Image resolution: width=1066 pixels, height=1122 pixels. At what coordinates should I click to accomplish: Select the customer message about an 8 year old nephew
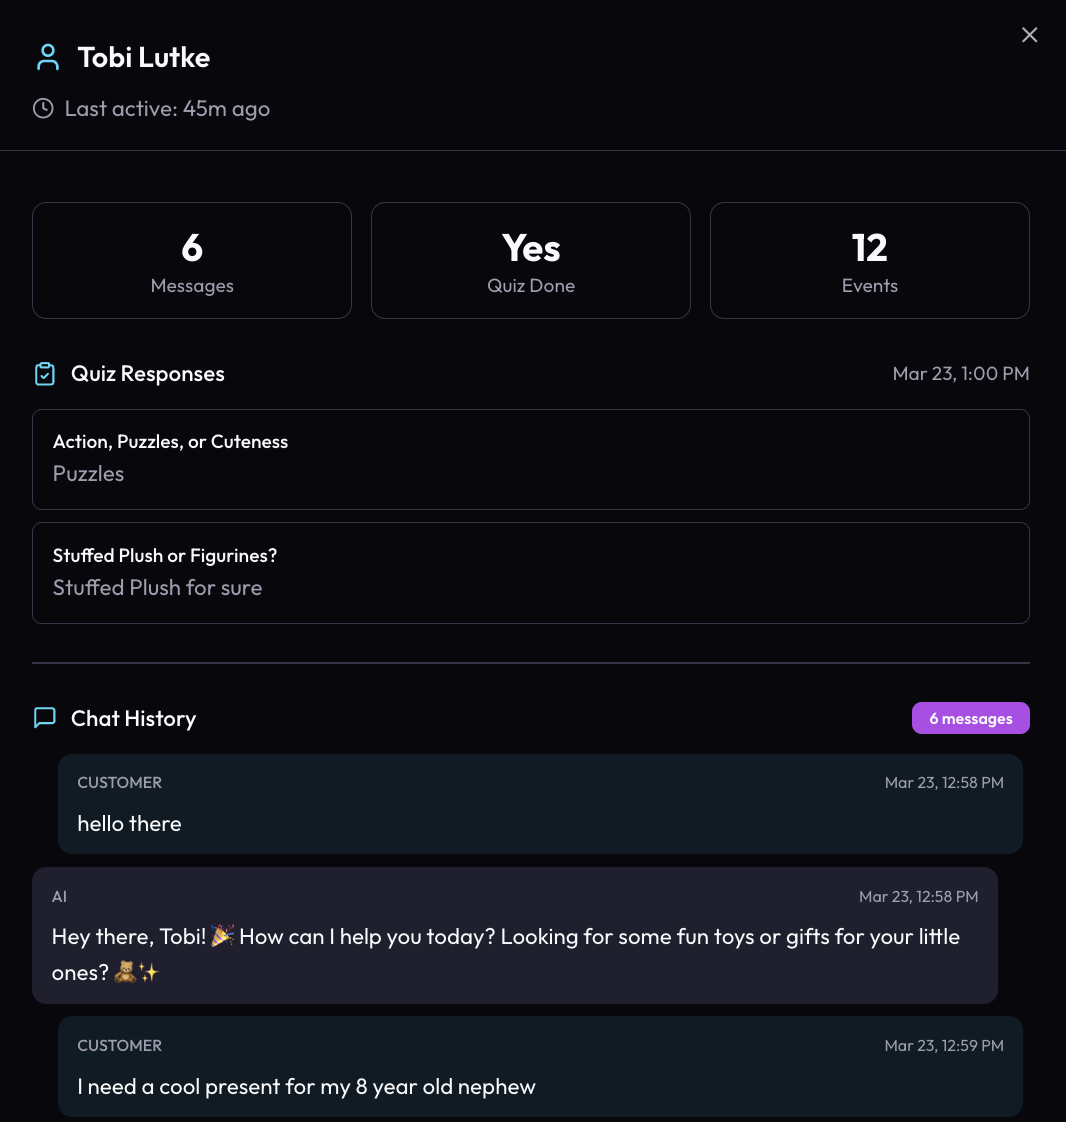(540, 1067)
